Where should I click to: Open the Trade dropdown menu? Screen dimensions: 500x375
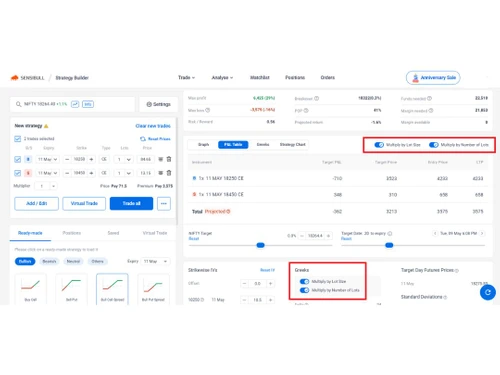(x=186, y=78)
